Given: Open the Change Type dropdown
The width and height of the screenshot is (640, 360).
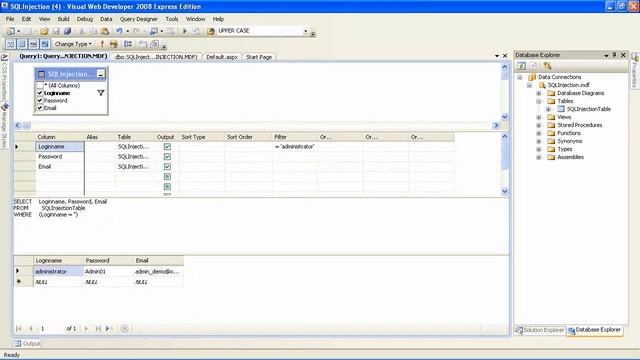Looking at the screenshot, I should [x=73, y=44].
